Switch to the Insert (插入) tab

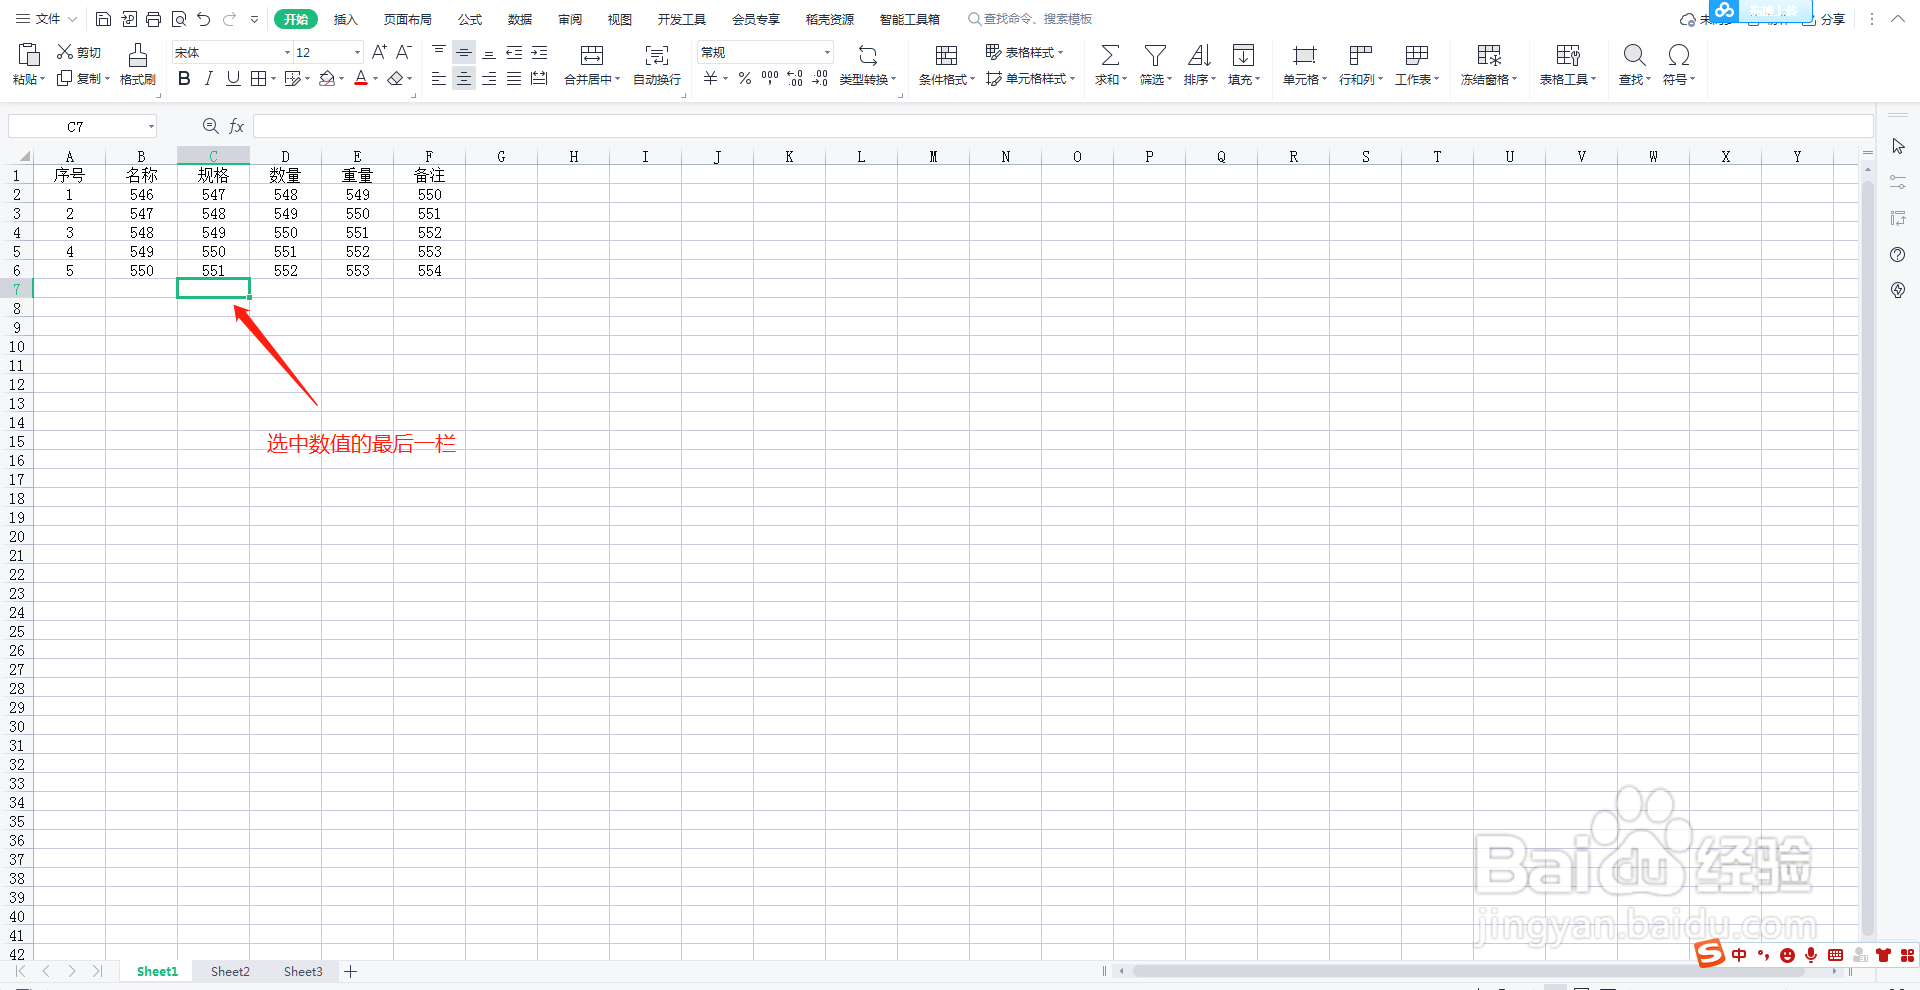(345, 19)
